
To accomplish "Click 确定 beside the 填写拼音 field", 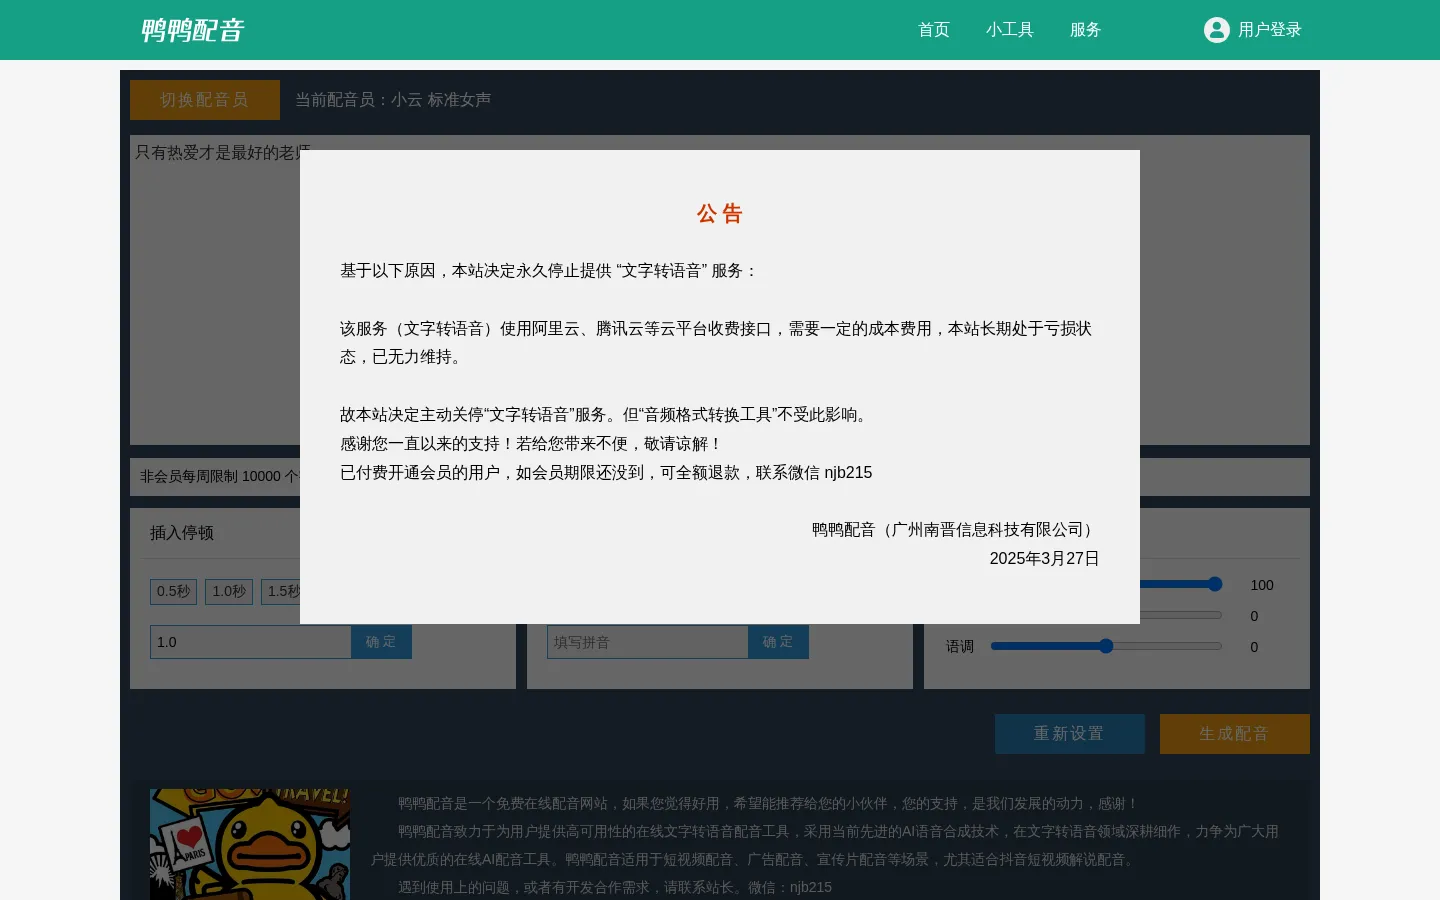I will (x=778, y=642).
